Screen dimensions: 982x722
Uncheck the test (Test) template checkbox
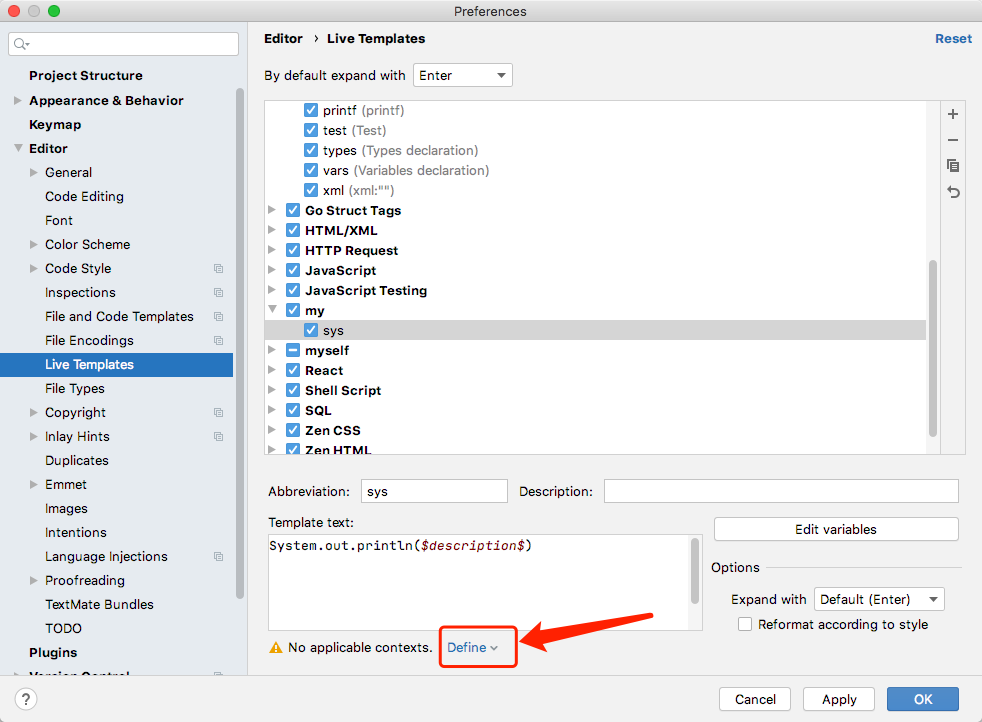[x=311, y=130]
